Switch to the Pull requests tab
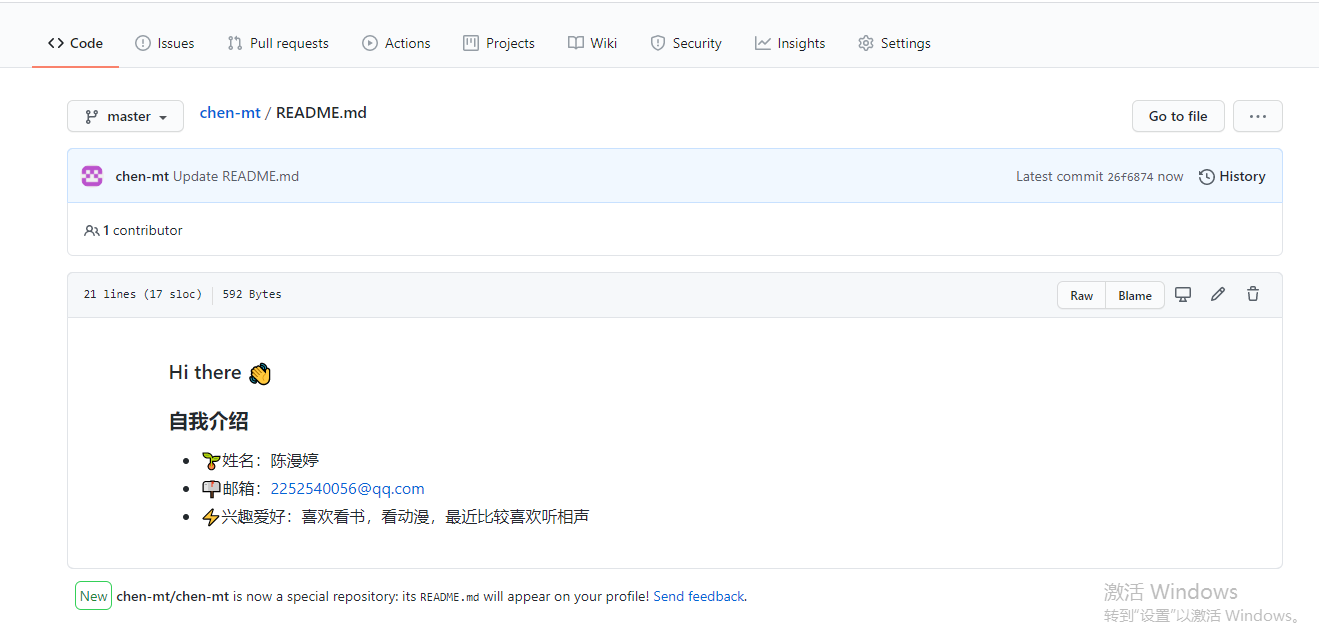The width and height of the screenshot is (1319, 631). tap(277, 43)
